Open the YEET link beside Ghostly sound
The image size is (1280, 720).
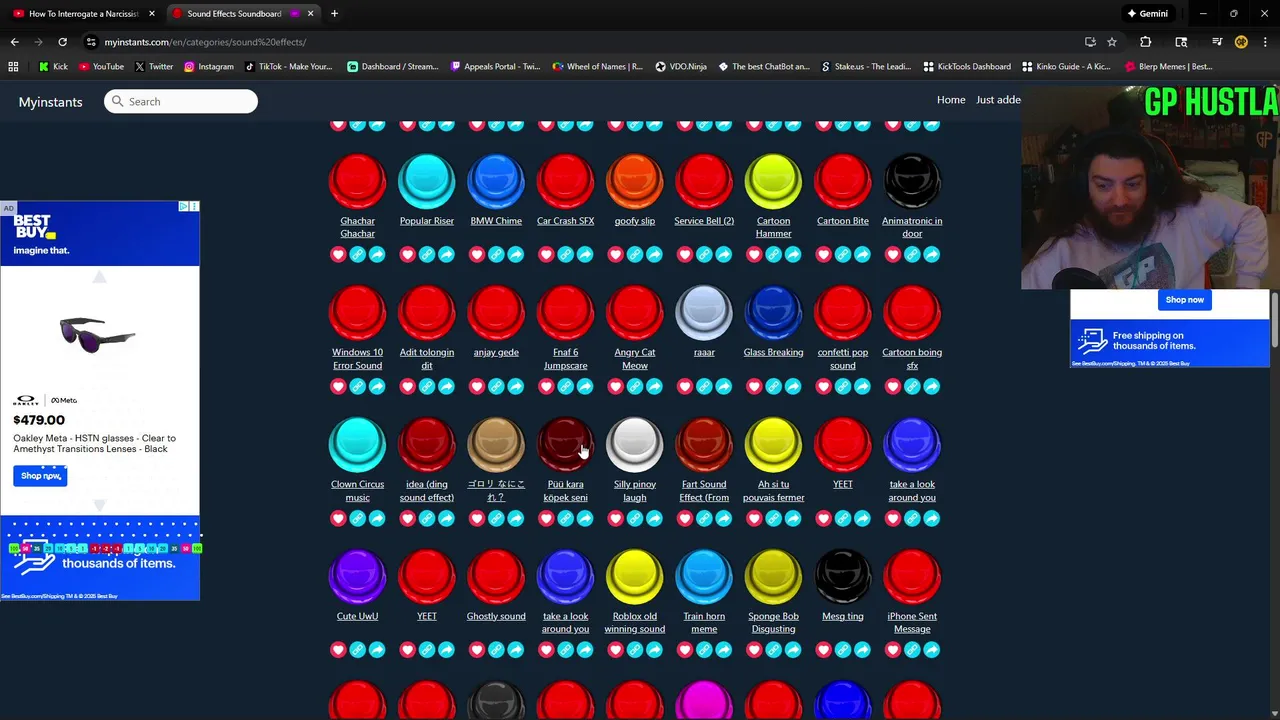pos(427,616)
